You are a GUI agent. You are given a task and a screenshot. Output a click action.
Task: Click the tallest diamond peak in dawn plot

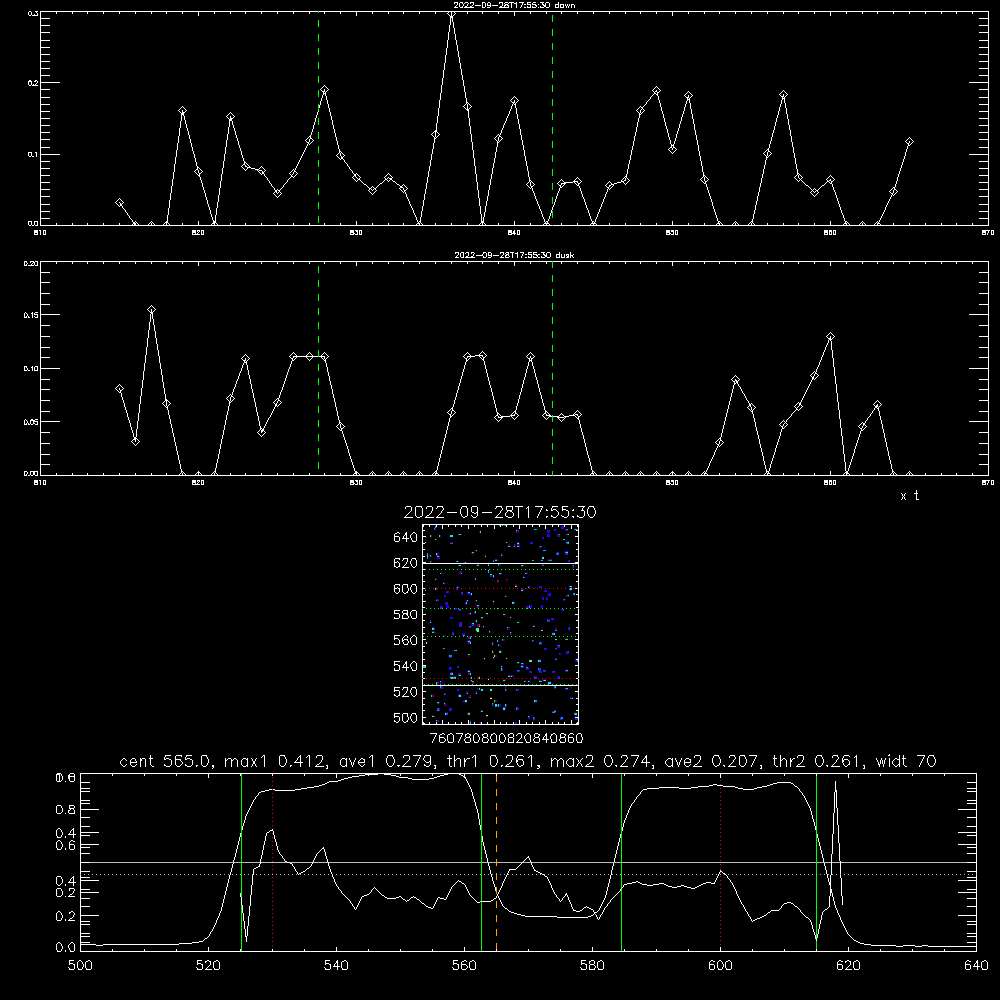(x=452, y=14)
